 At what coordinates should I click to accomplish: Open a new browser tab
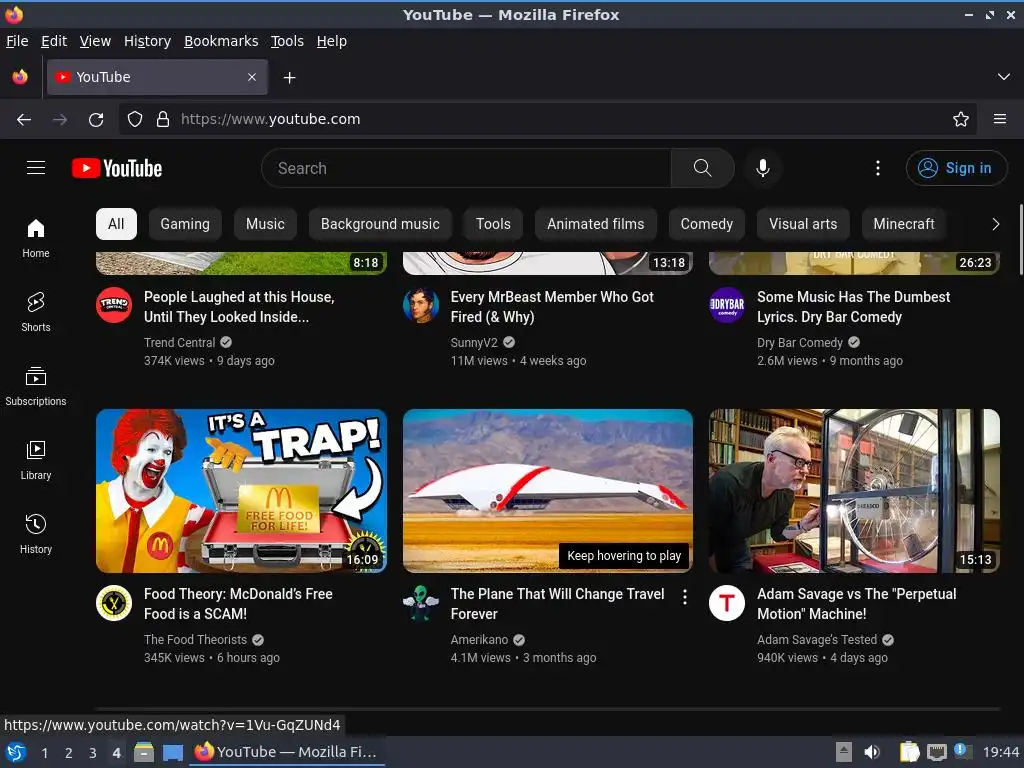pyautogui.click(x=289, y=78)
